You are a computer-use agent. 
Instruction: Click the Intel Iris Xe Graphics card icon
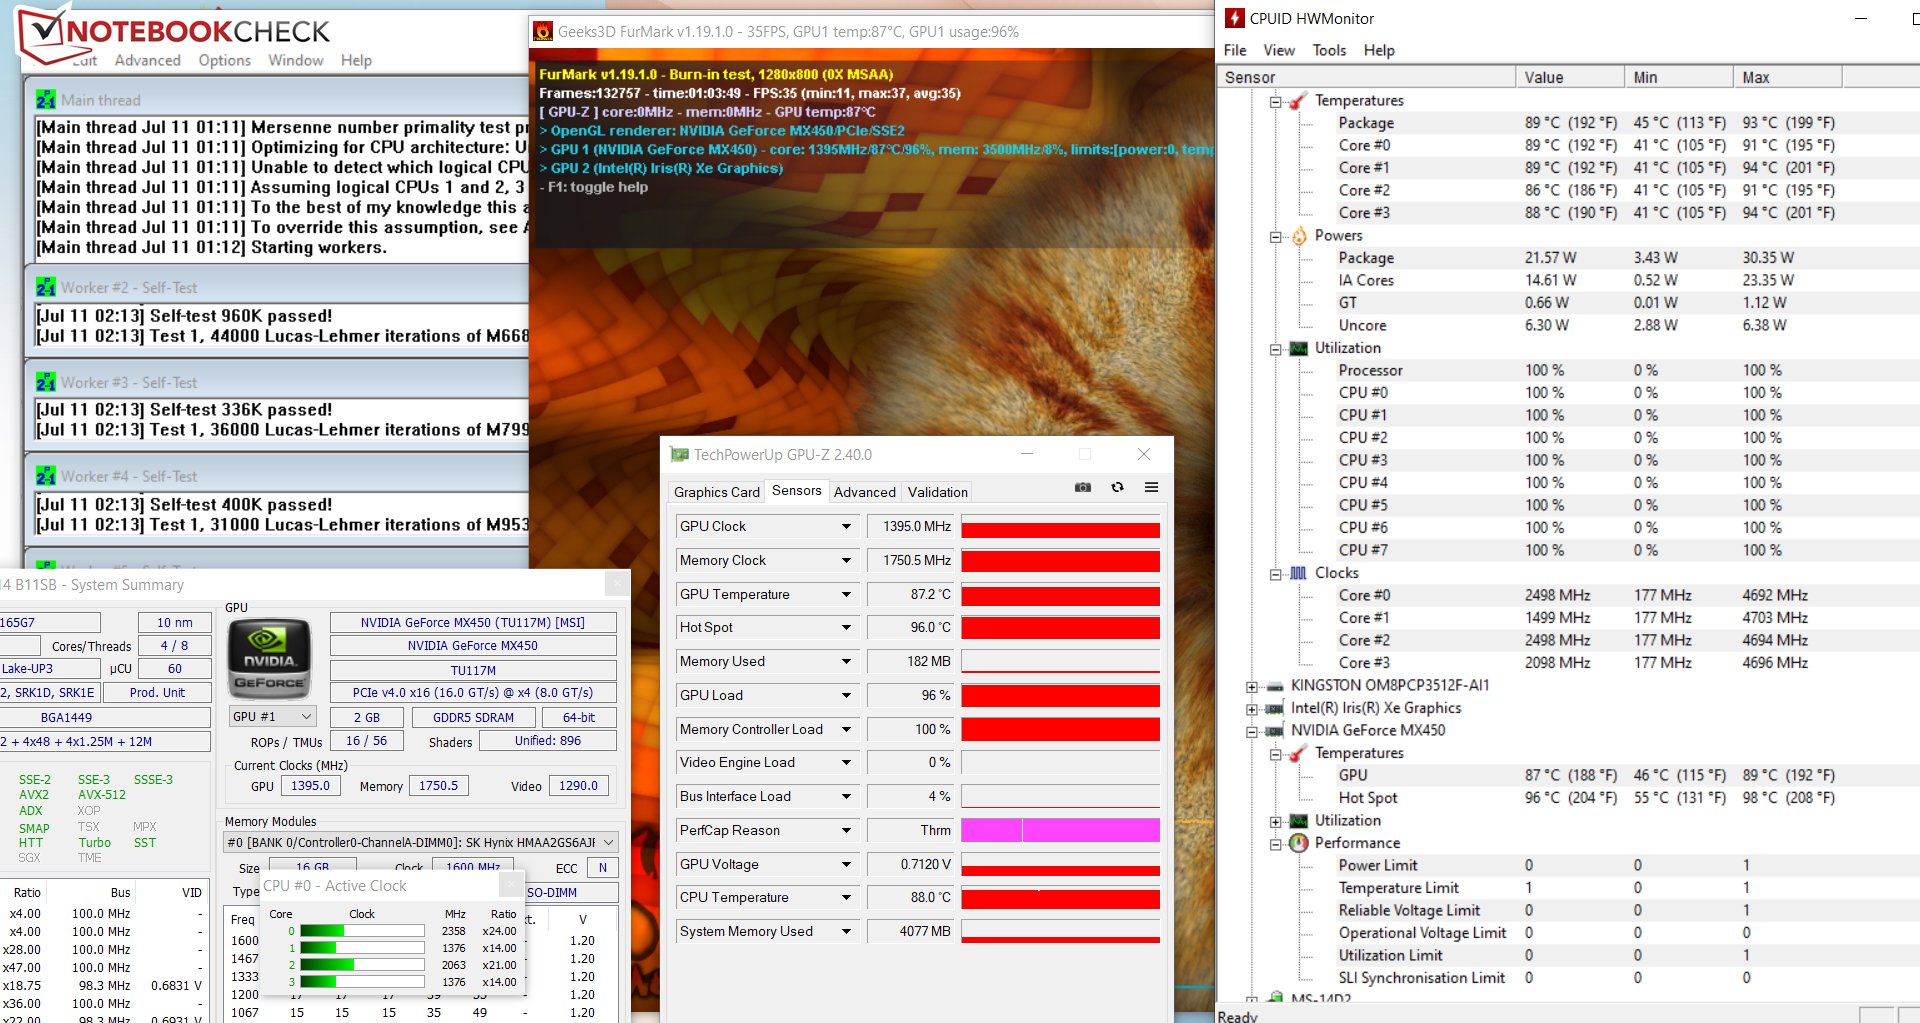click(1275, 708)
